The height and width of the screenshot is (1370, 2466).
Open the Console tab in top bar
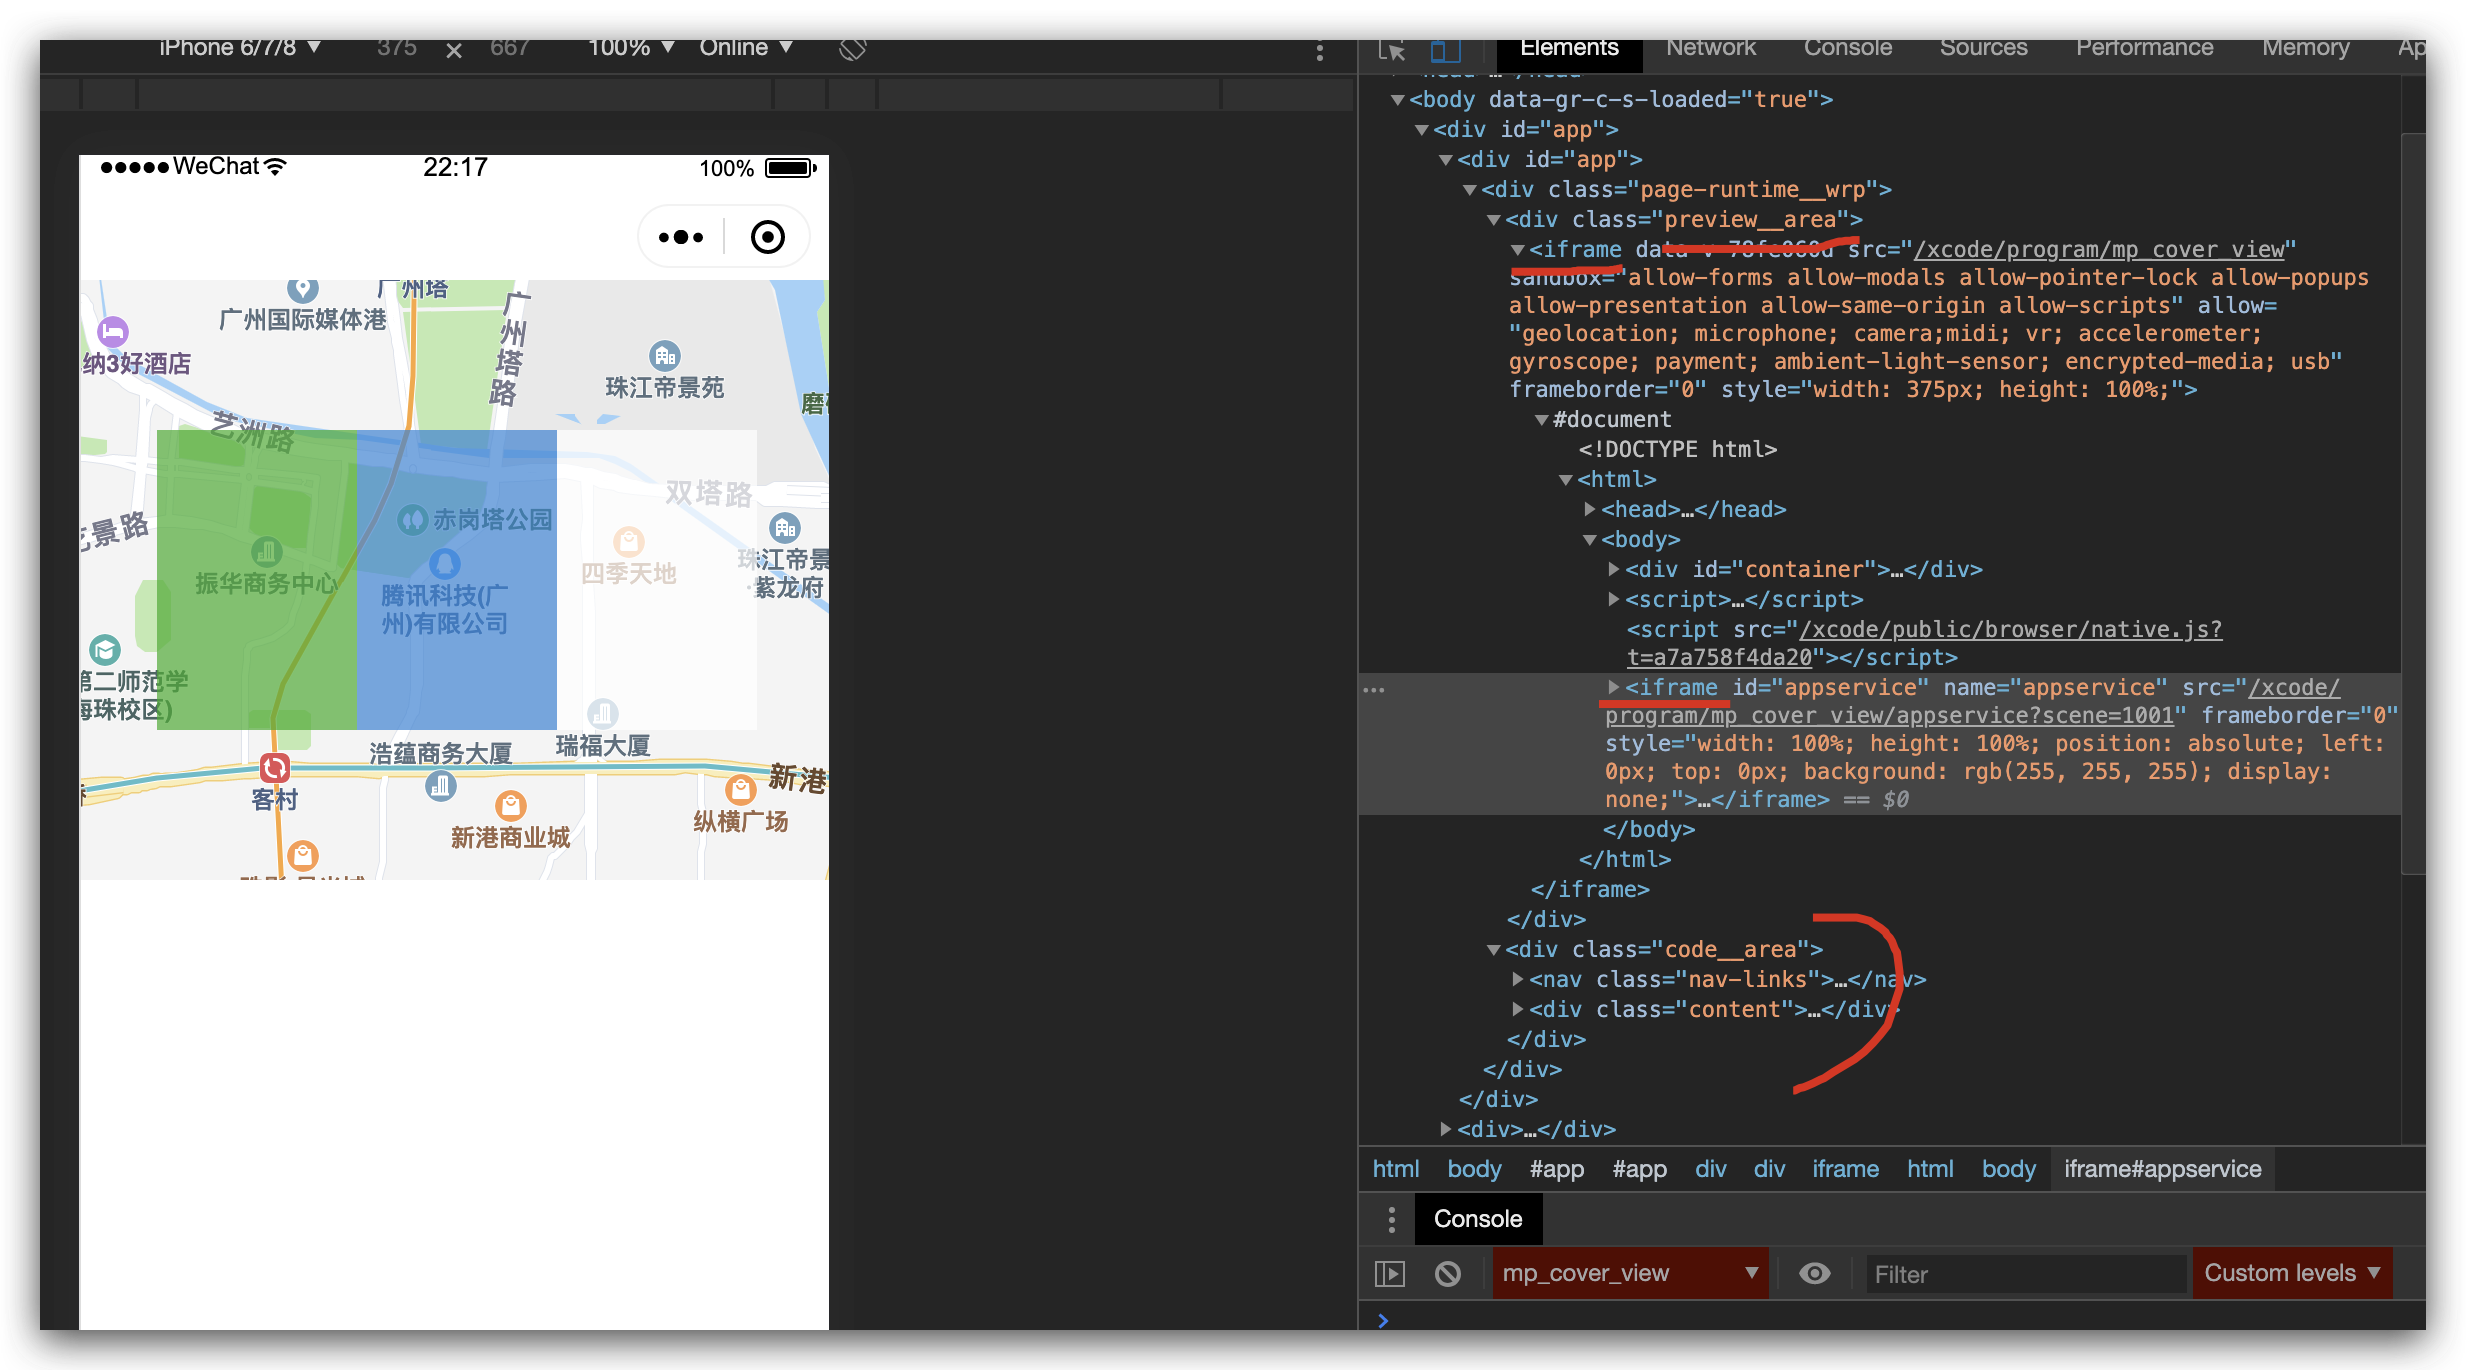(1847, 49)
